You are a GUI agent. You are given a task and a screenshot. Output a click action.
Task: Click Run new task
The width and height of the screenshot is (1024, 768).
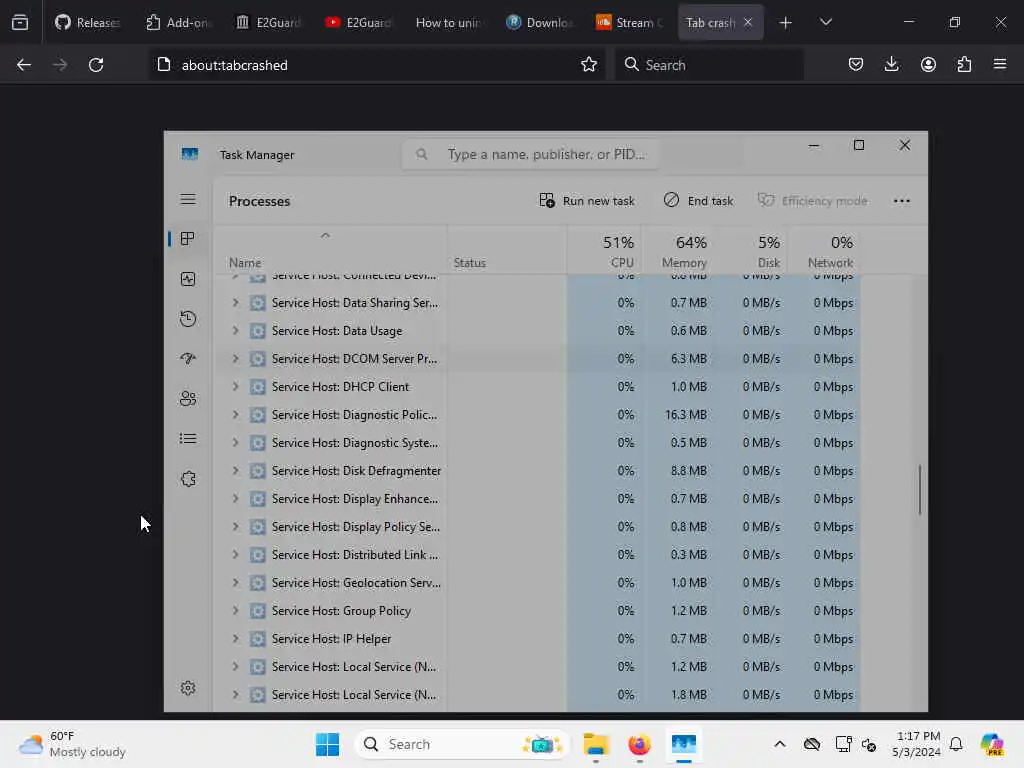tap(586, 200)
